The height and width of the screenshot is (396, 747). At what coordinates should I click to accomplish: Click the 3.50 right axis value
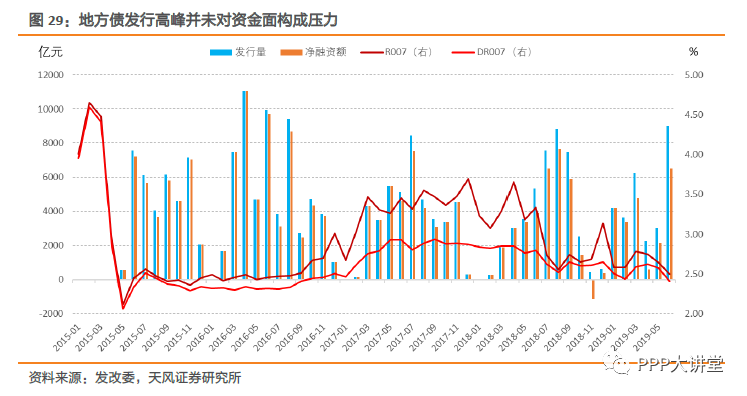pyautogui.click(x=694, y=194)
